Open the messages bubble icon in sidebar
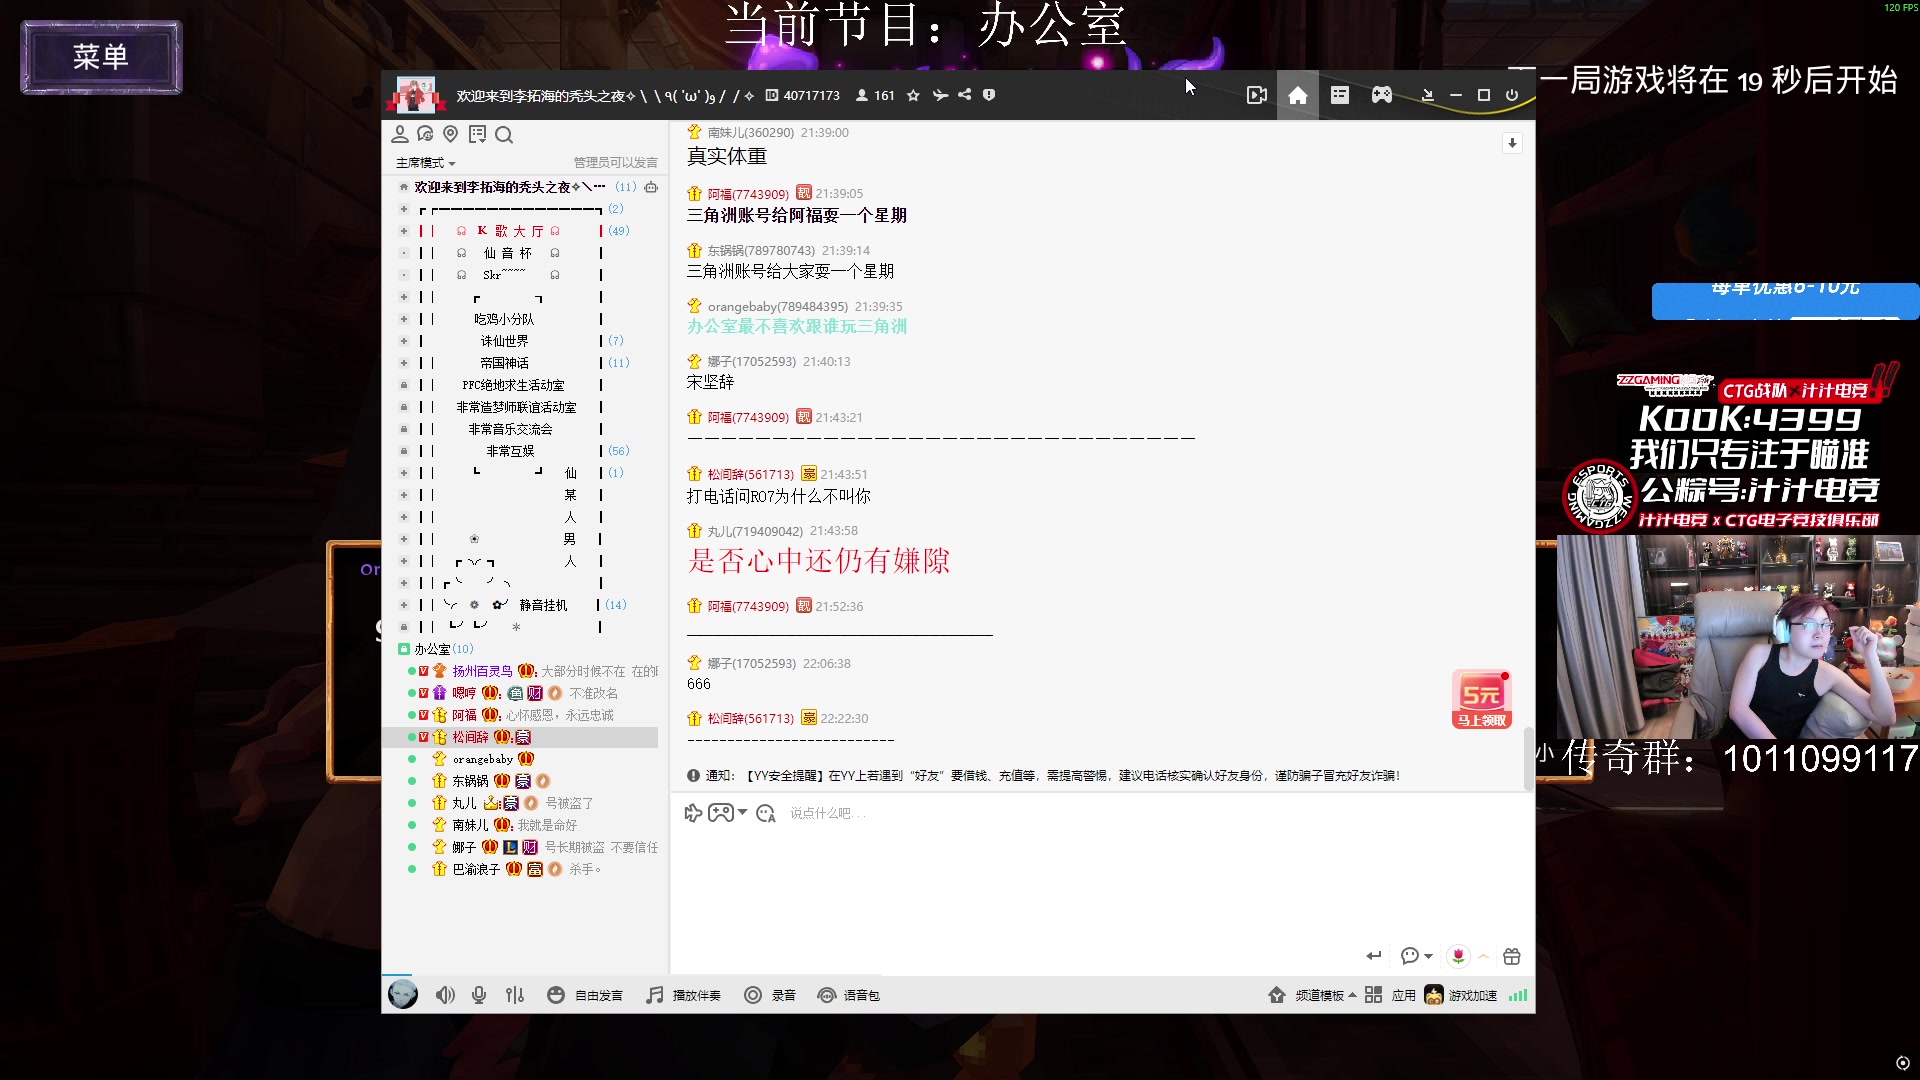The image size is (1920, 1080). [425, 134]
